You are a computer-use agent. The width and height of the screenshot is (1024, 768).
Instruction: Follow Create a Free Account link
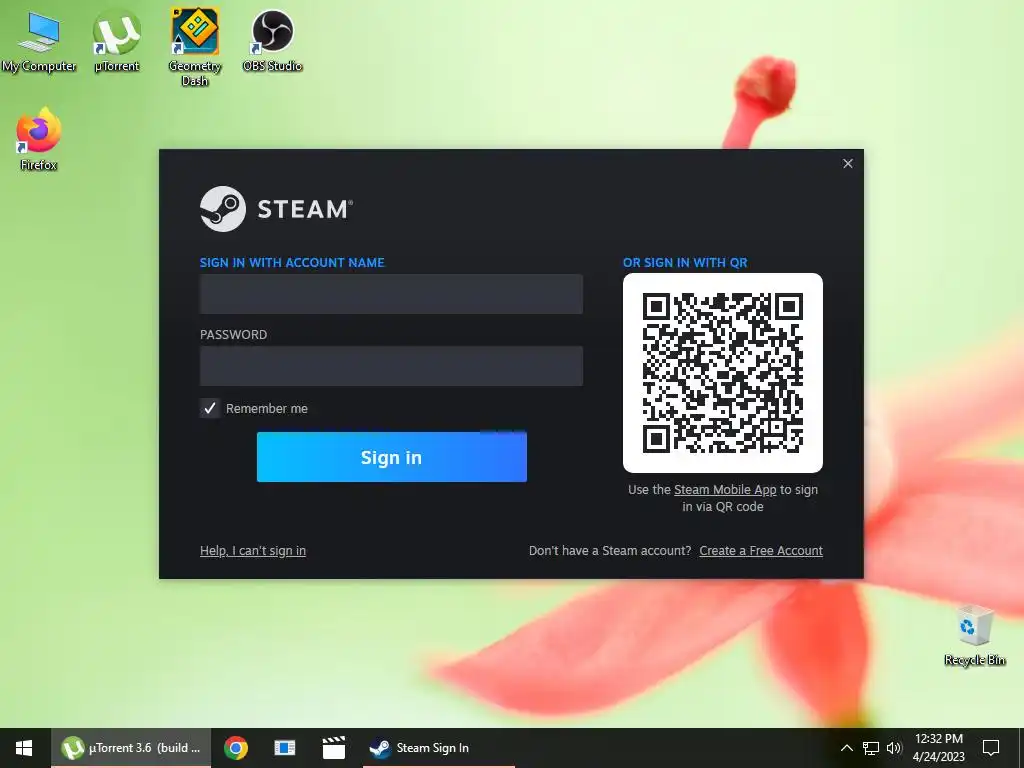(x=761, y=551)
